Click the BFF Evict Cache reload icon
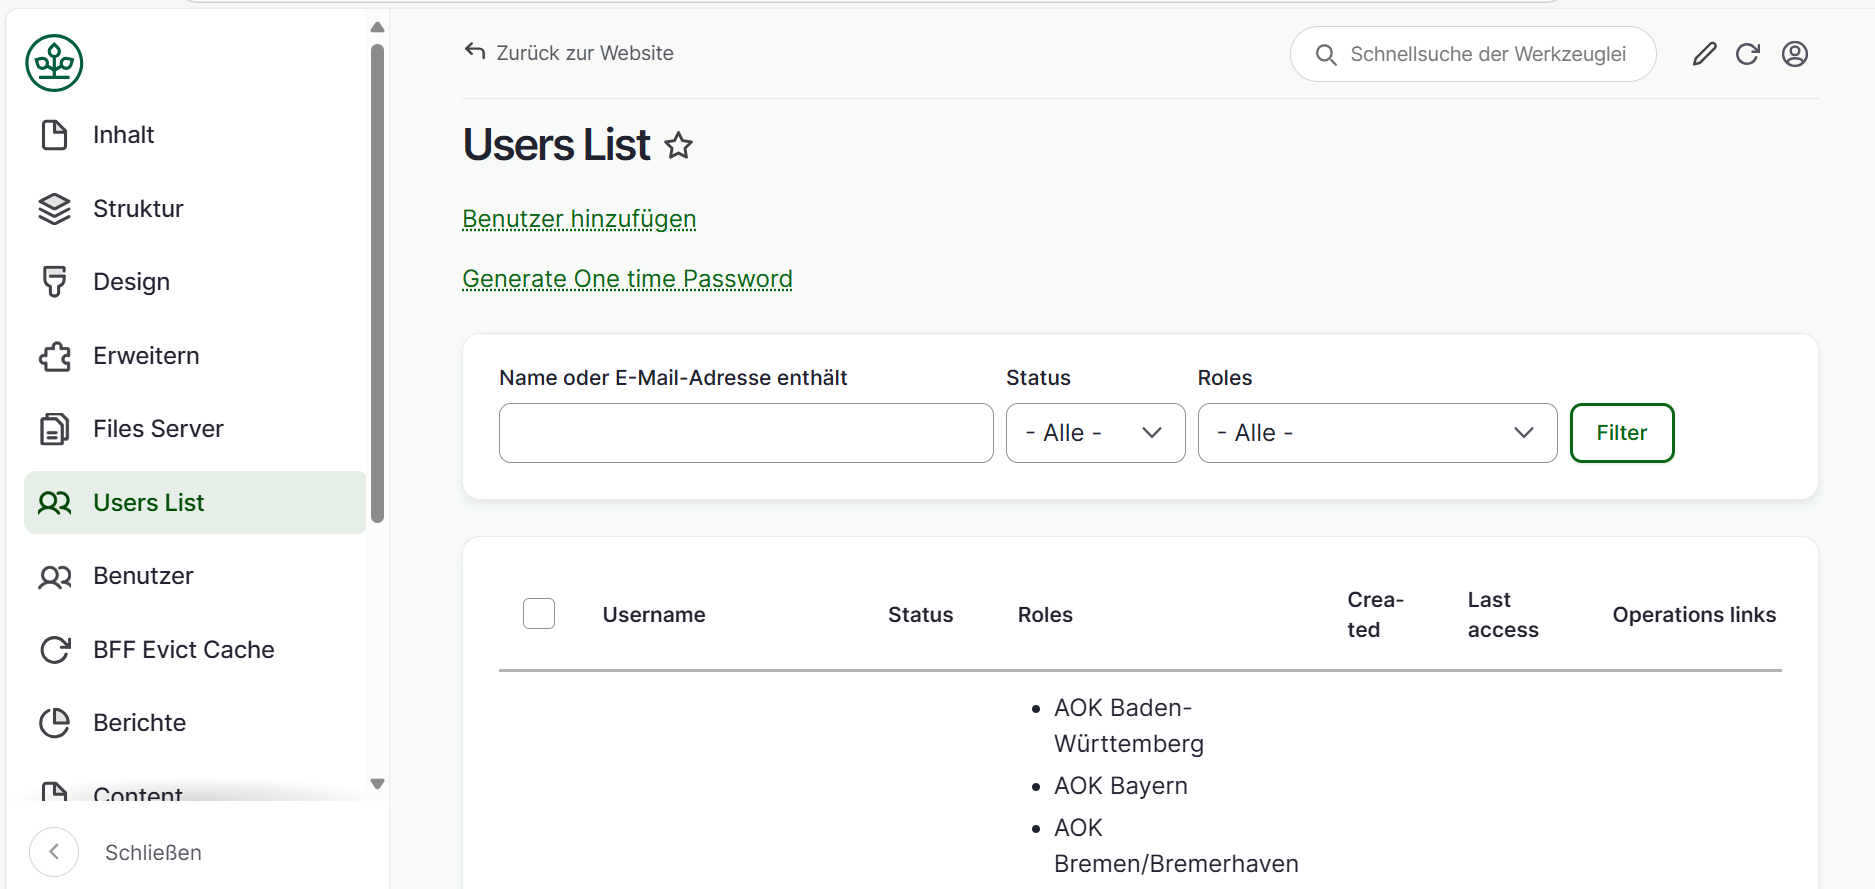The width and height of the screenshot is (1875, 889). pos(55,650)
